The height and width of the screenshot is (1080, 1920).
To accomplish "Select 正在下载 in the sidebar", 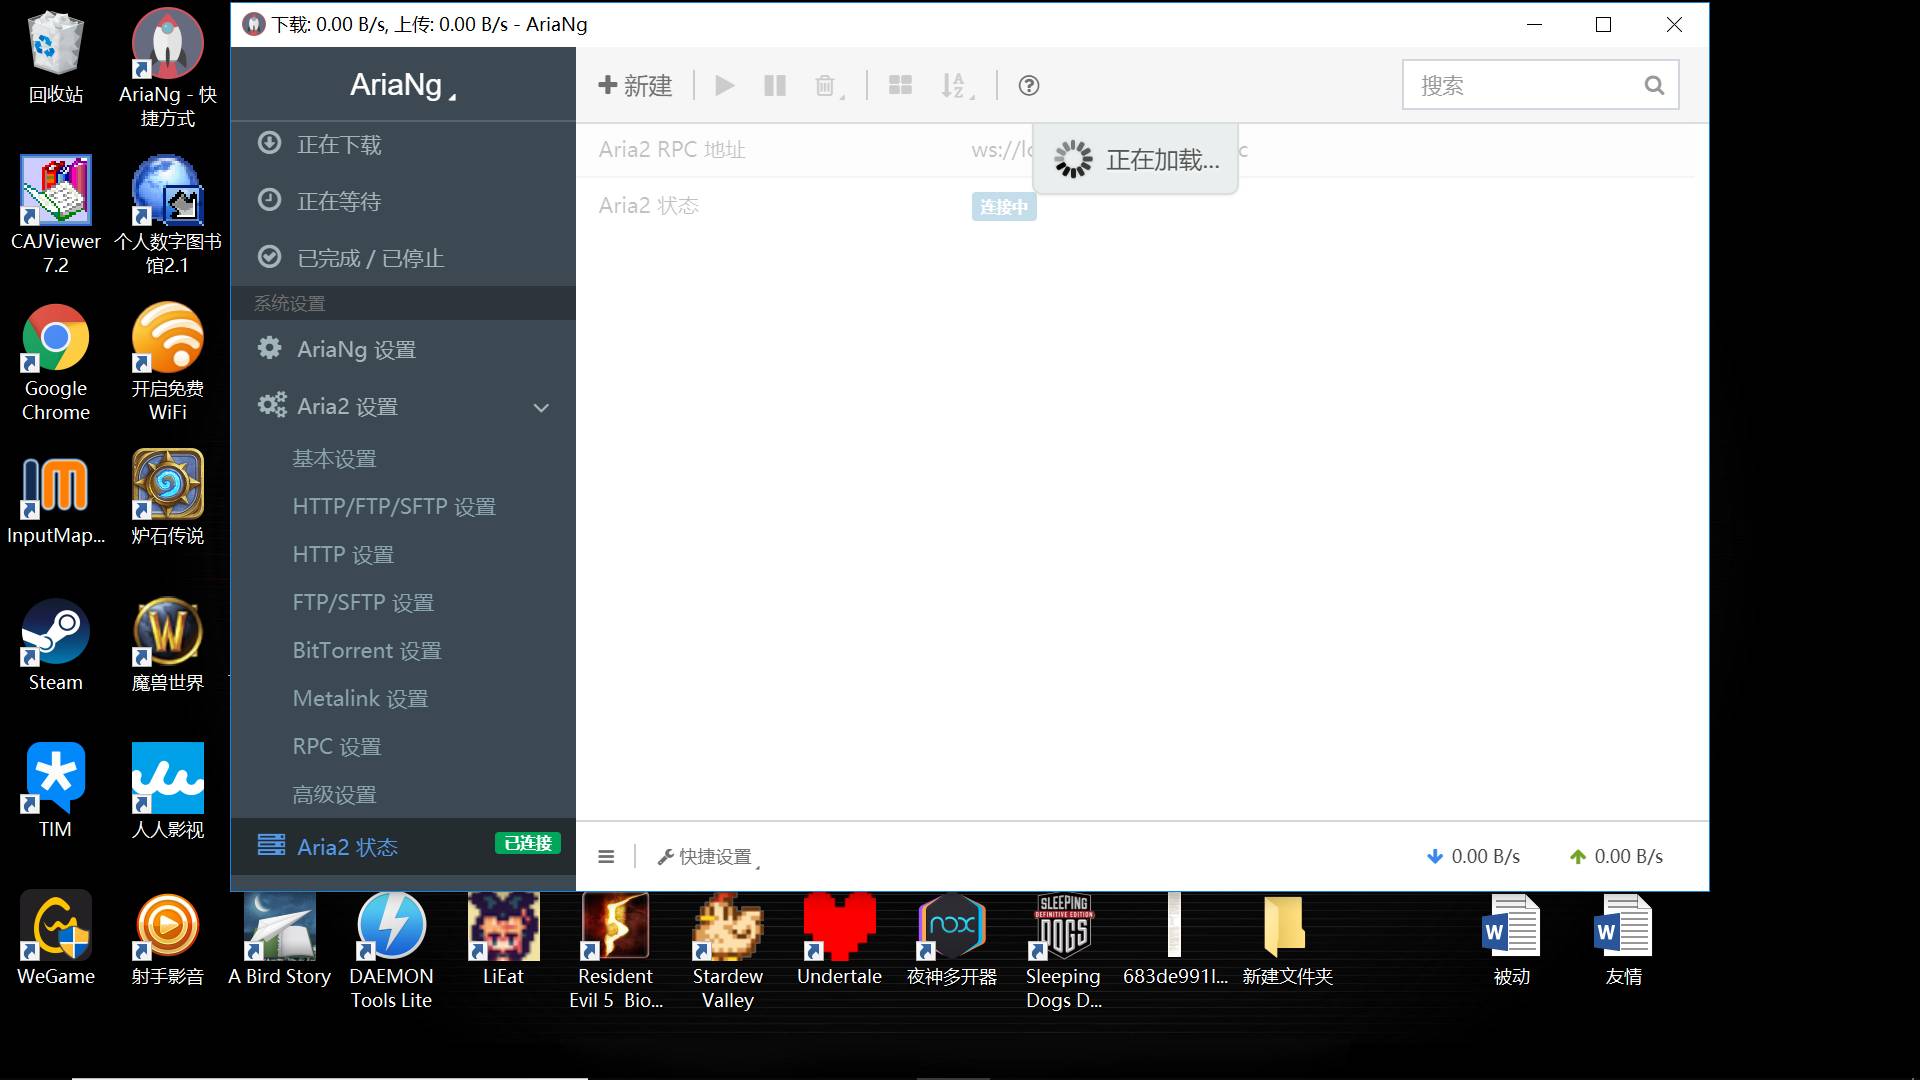I will [x=338, y=145].
